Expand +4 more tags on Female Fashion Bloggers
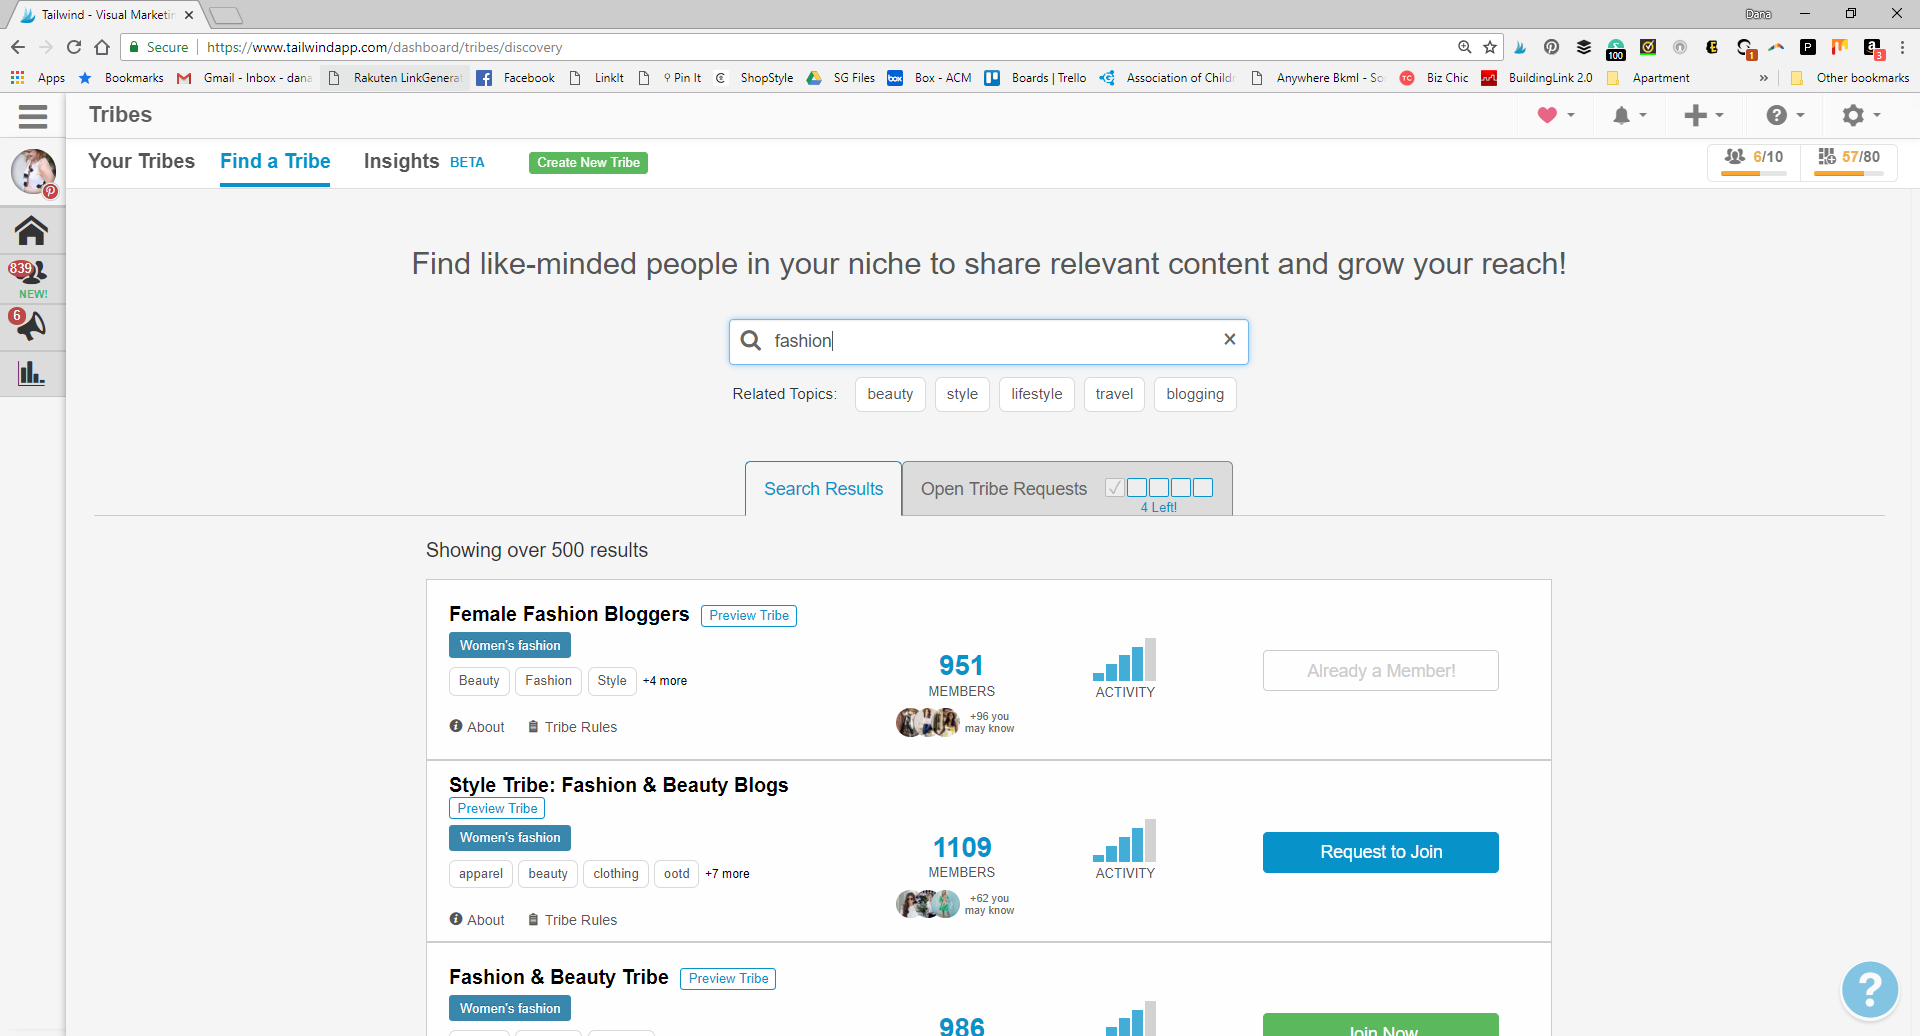 [665, 681]
